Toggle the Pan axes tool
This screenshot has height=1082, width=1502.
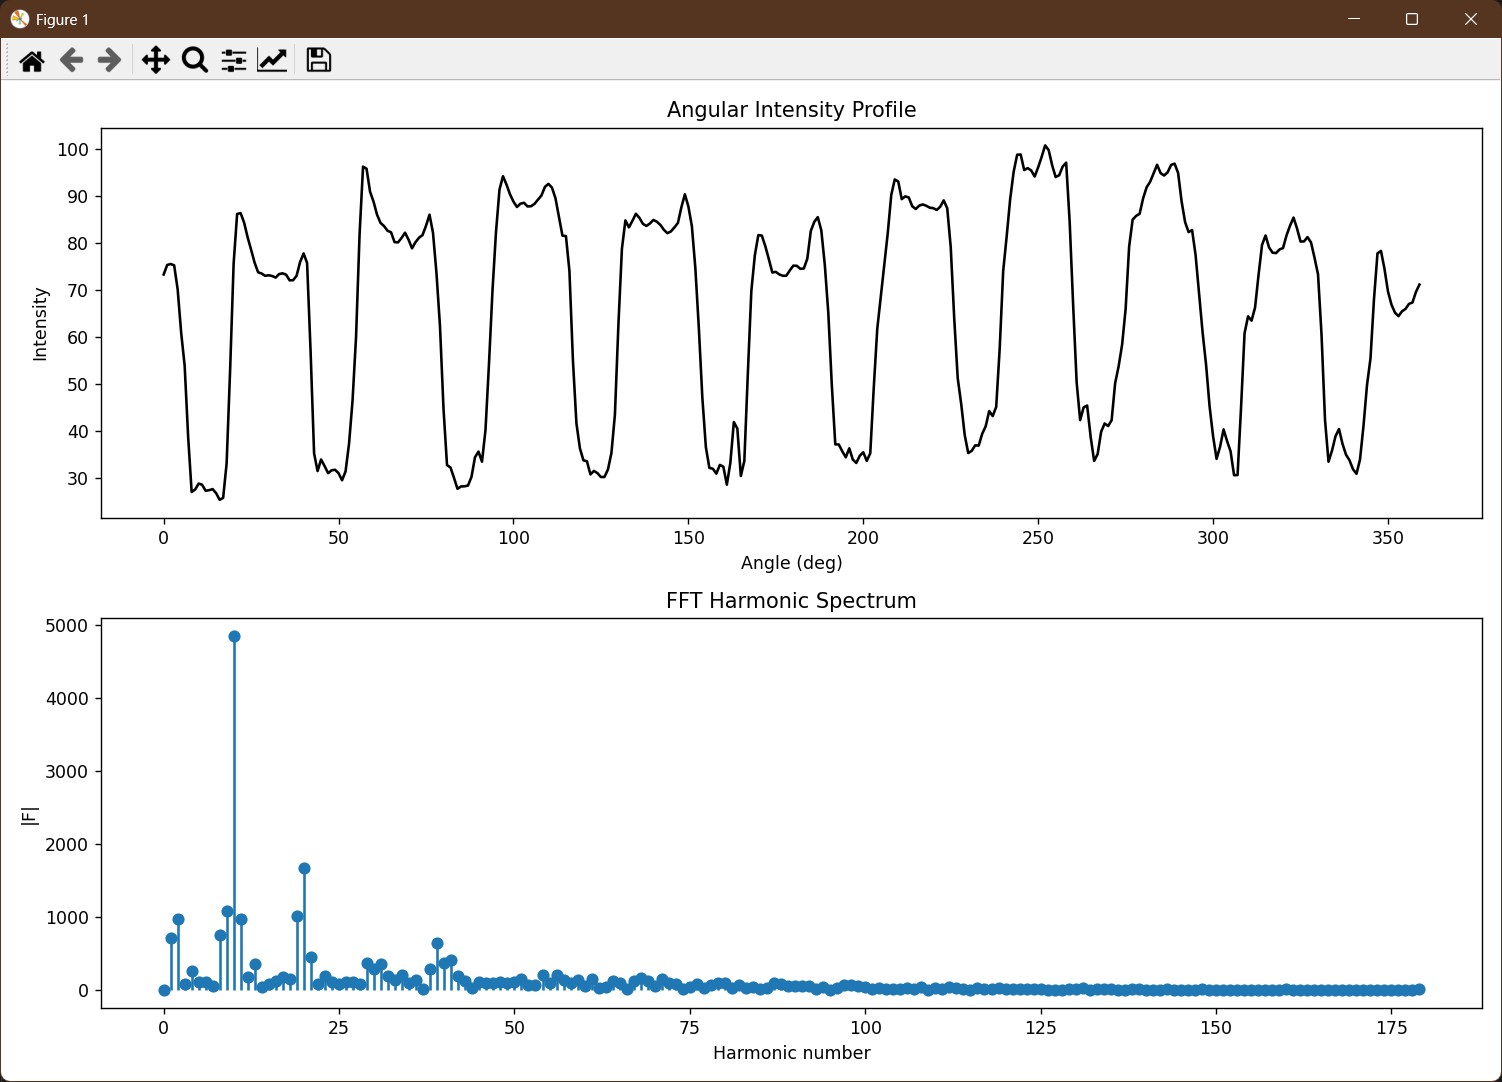155,61
